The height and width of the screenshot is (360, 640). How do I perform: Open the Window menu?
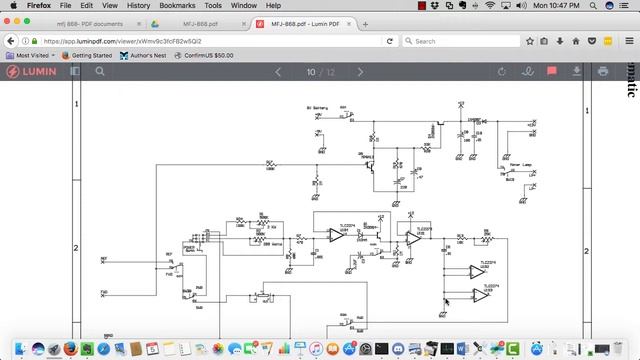pyautogui.click(x=244, y=5)
